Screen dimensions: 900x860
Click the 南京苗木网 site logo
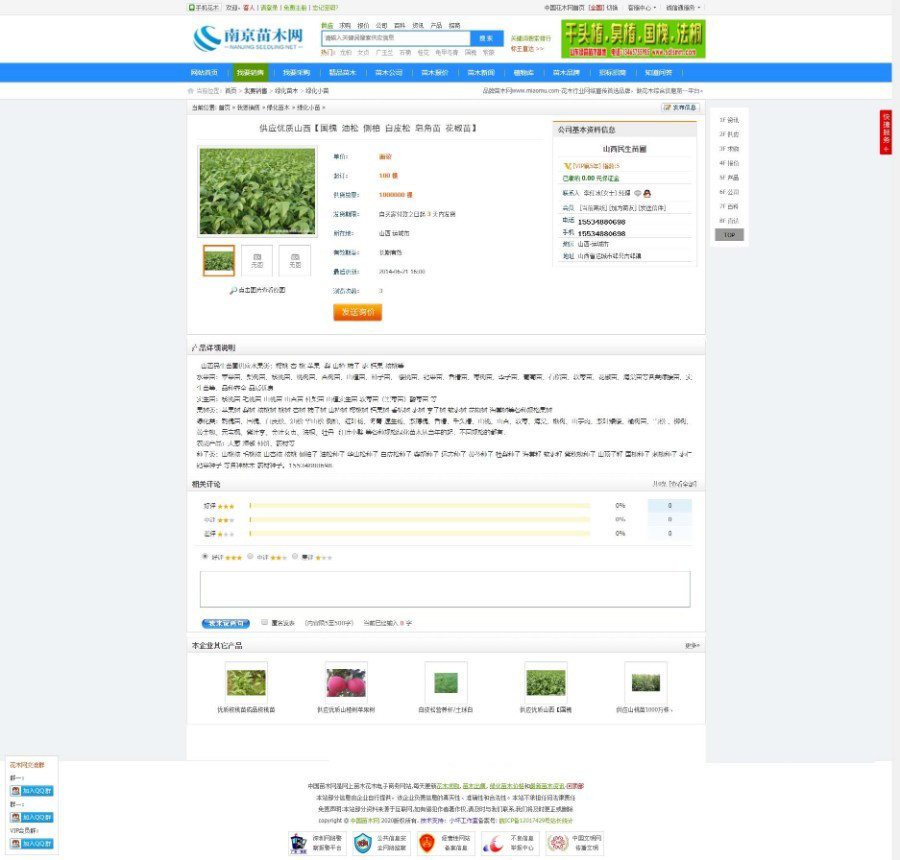[249, 38]
